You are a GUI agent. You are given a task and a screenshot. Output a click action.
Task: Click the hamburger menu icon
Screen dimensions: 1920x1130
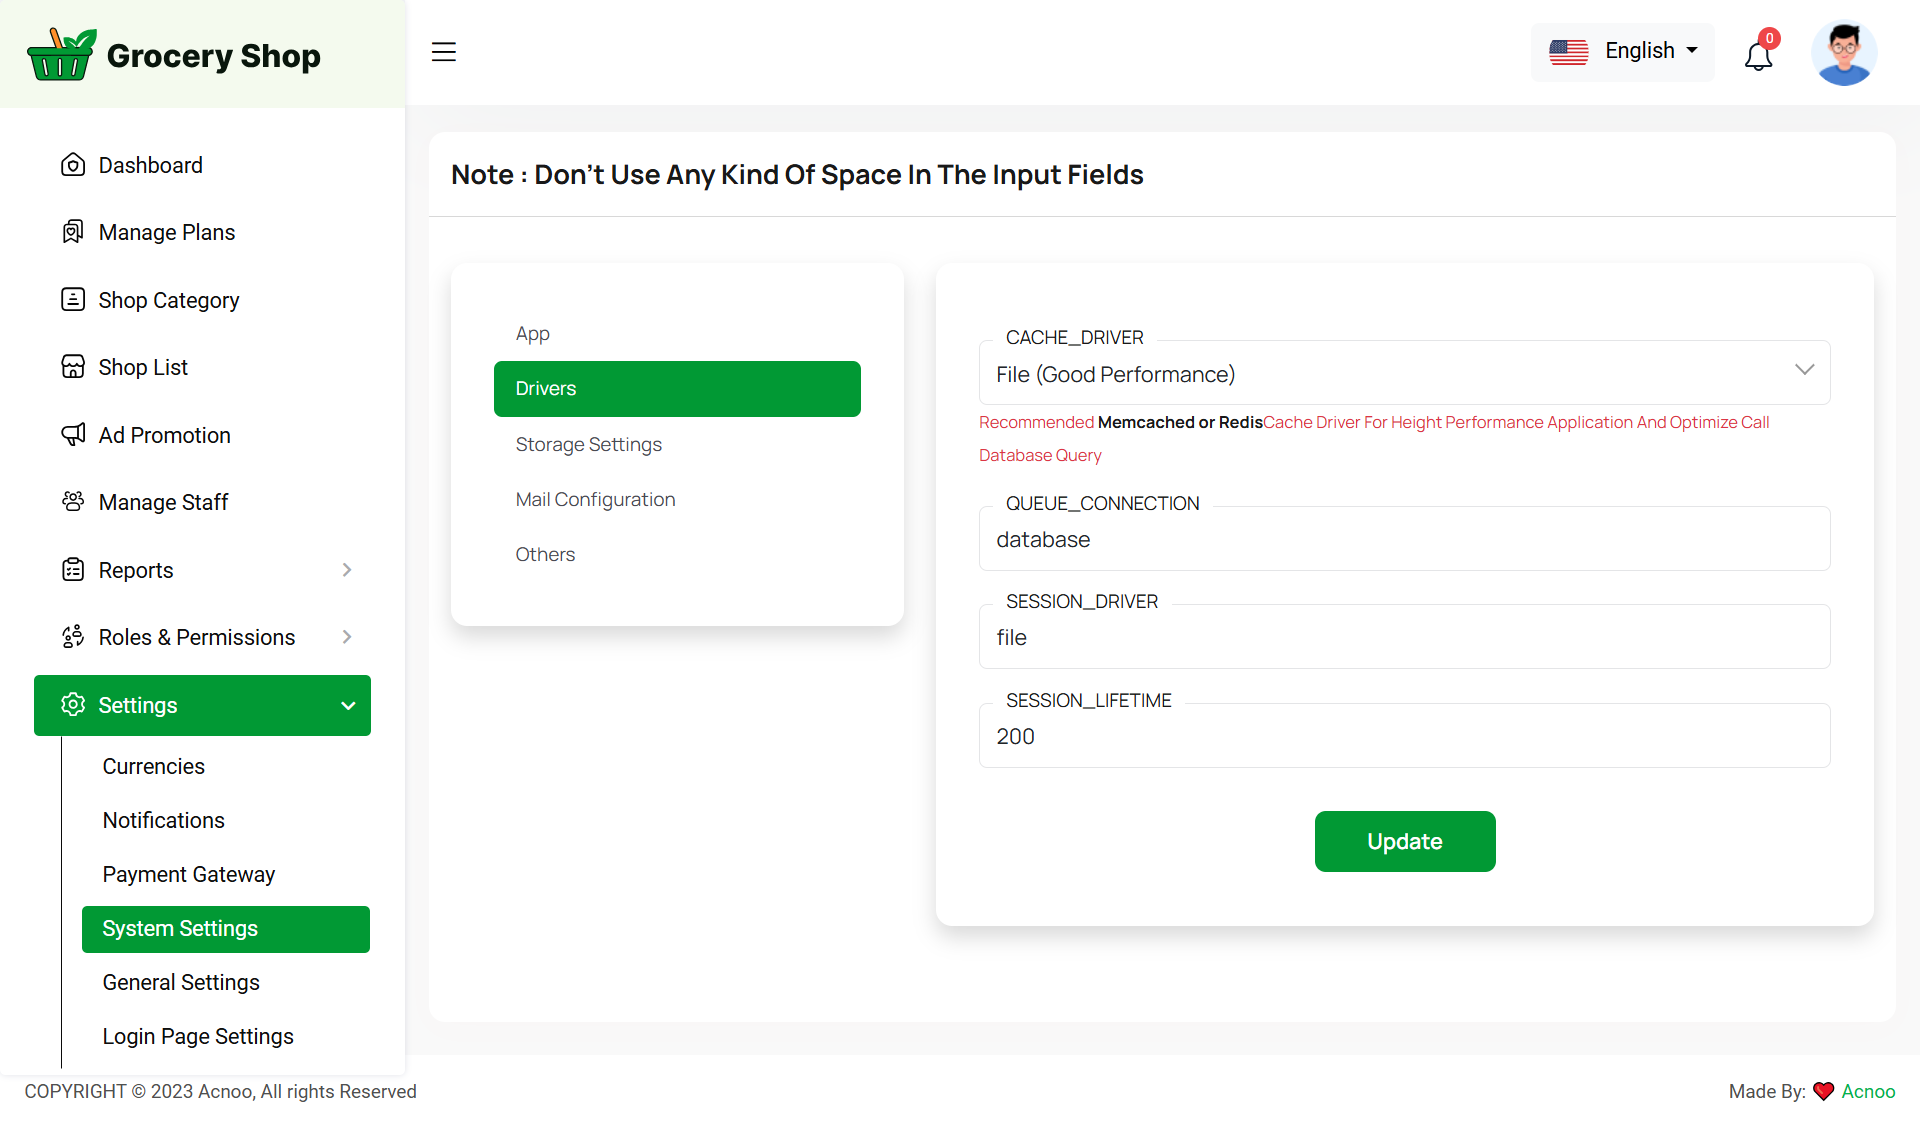click(x=444, y=52)
